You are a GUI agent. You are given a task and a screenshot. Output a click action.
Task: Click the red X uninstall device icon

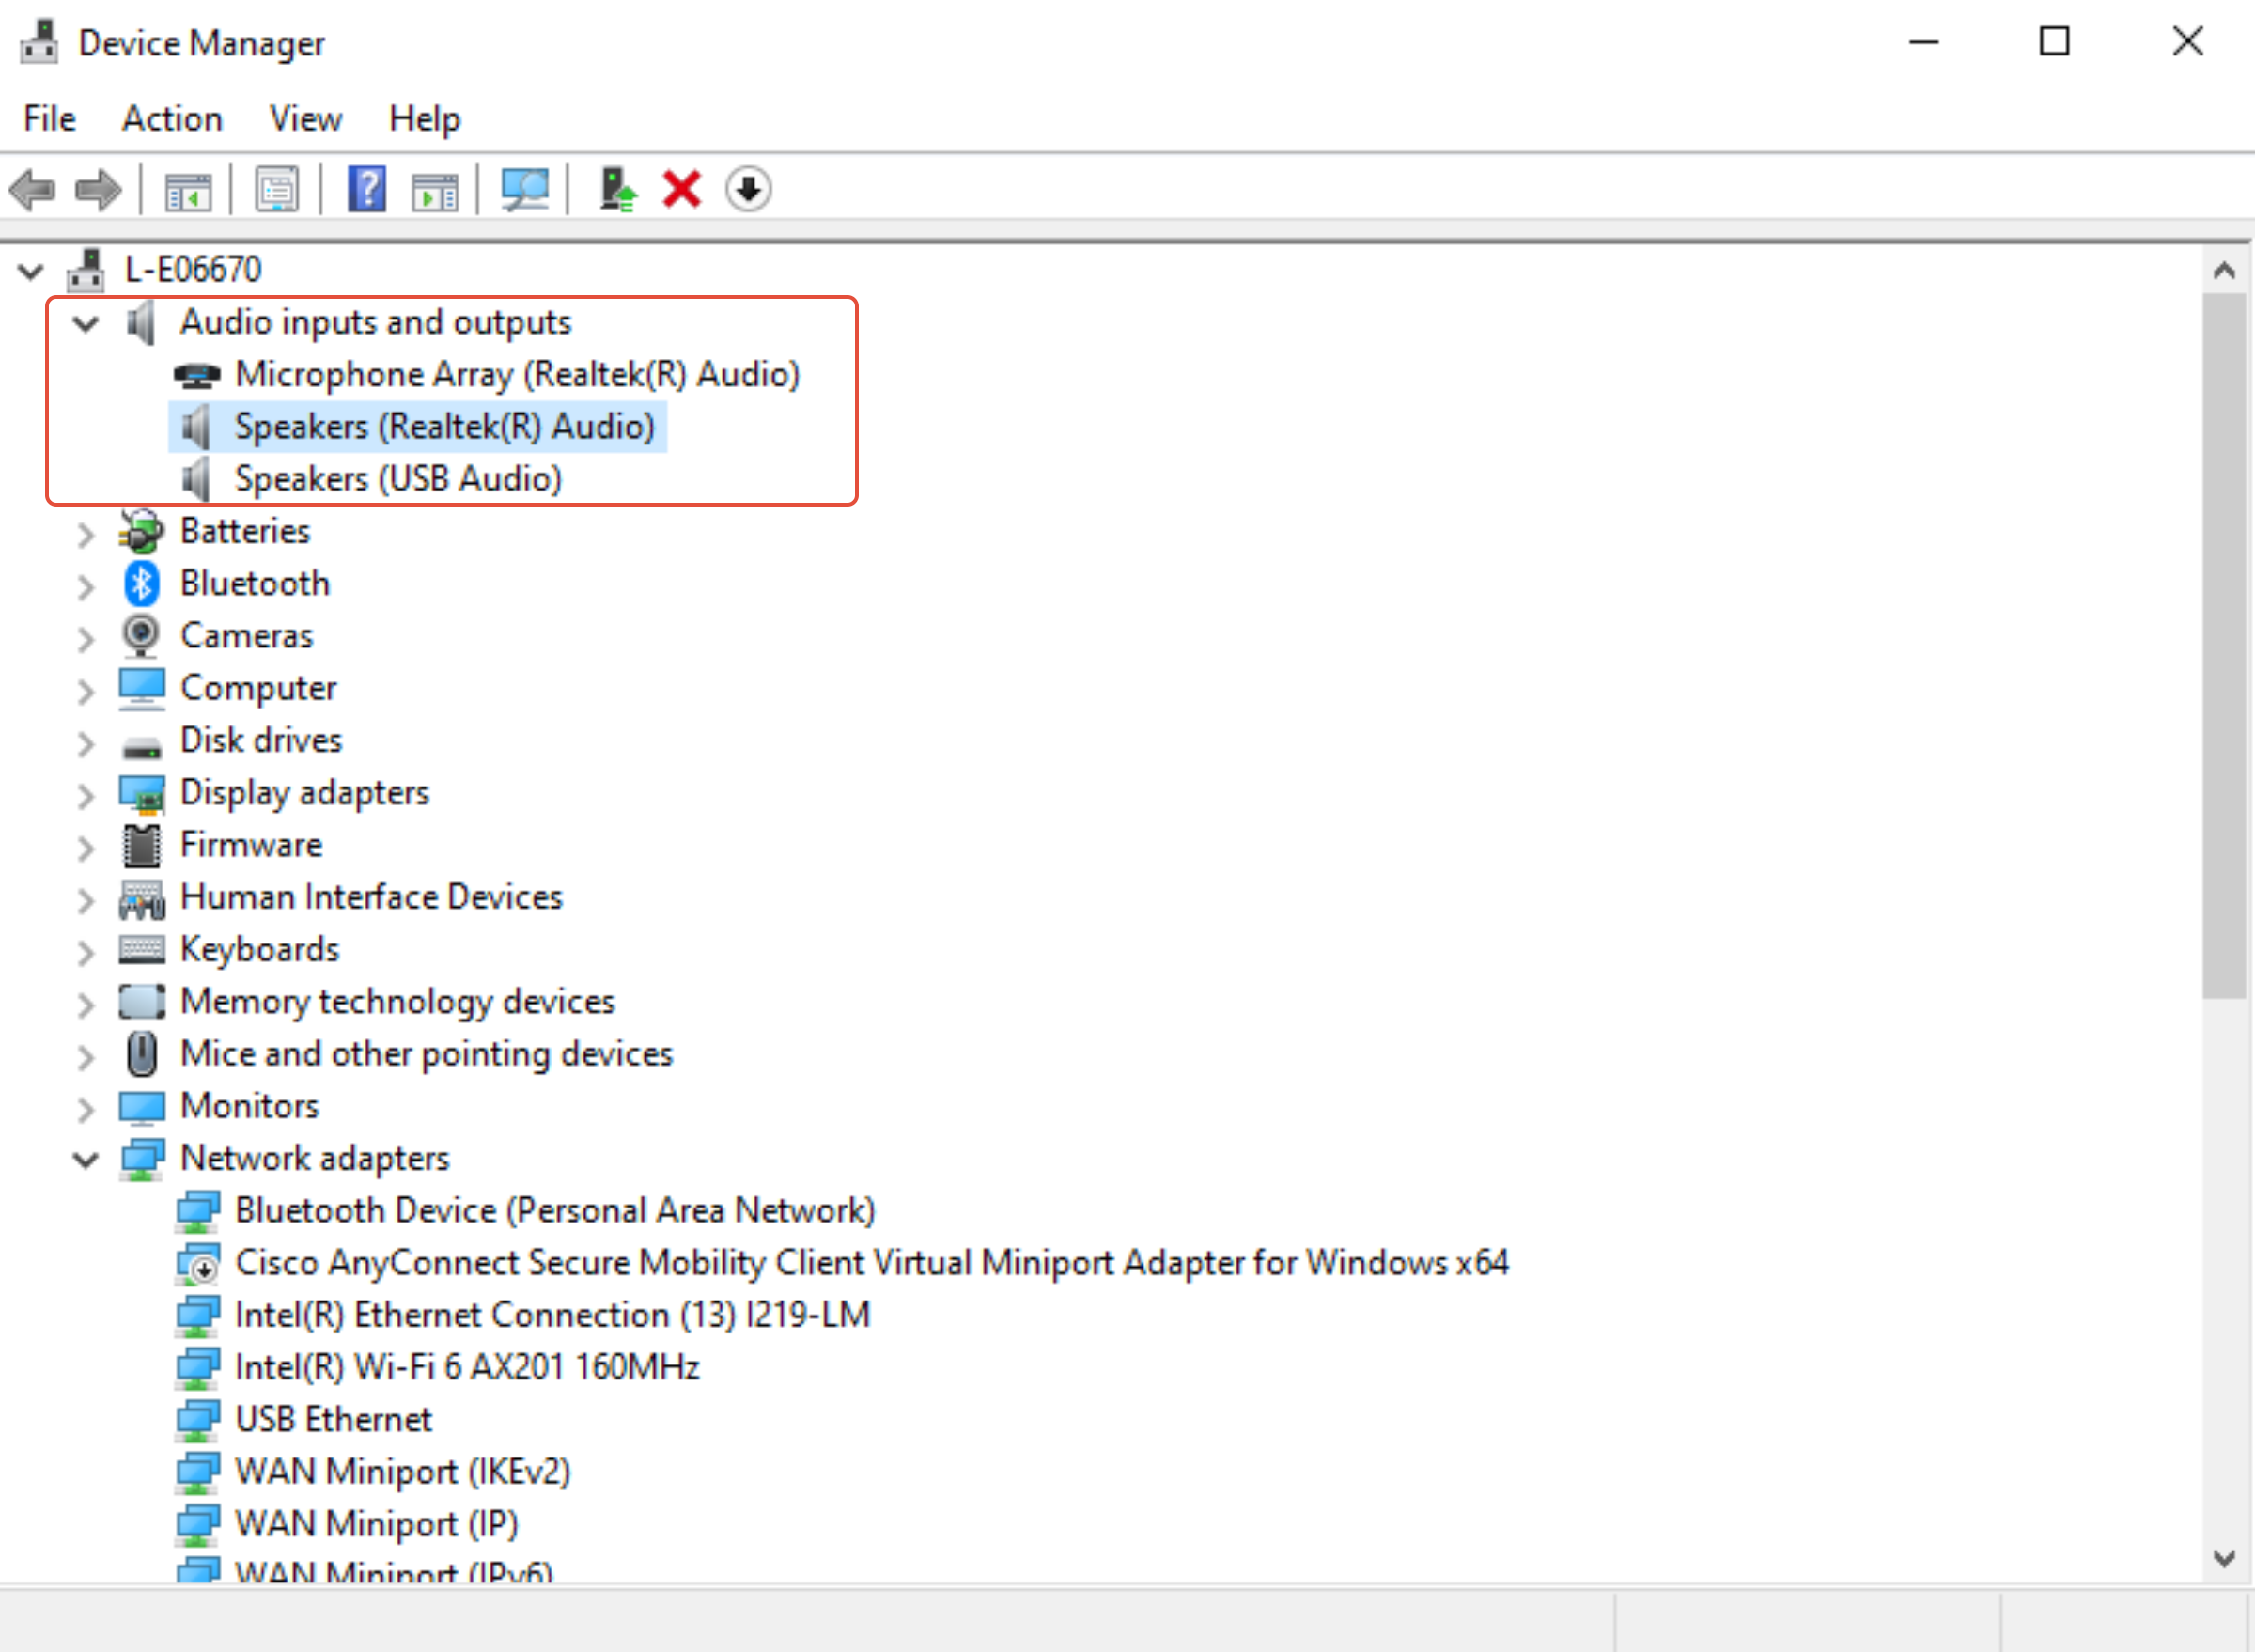681,189
